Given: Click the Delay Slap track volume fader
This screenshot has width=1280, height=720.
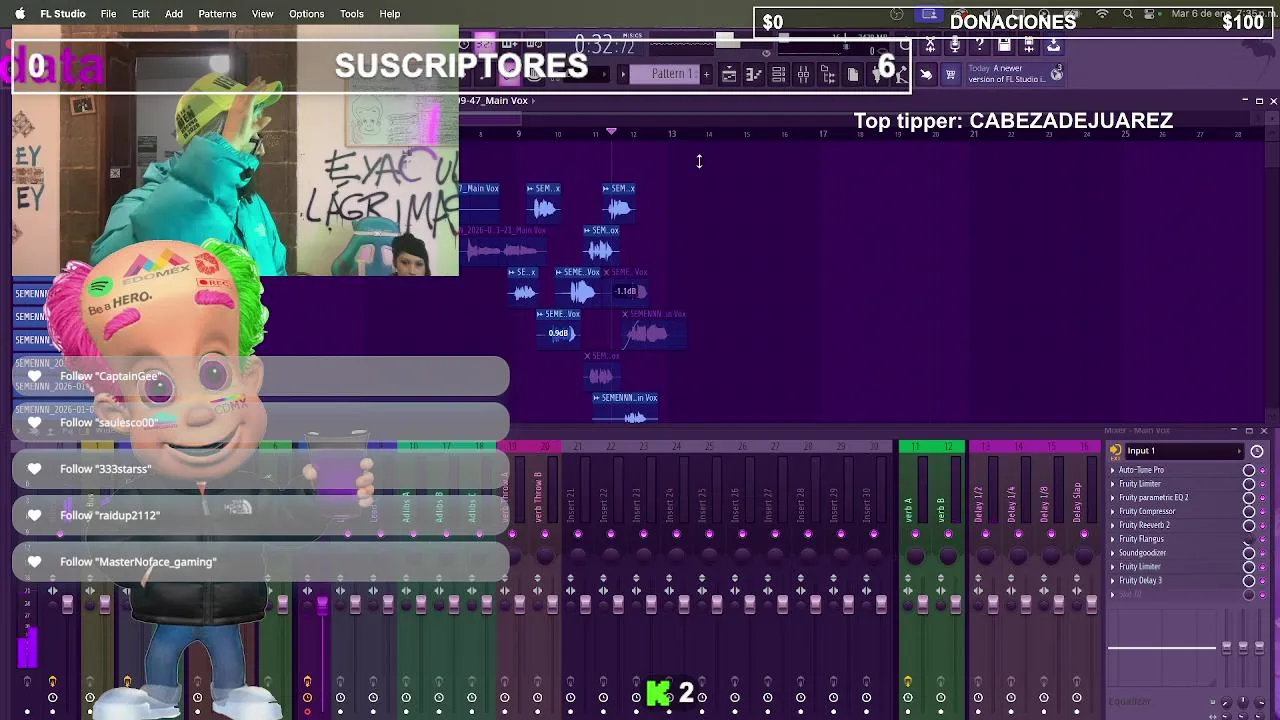Looking at the screenshot, I should [1091, 604].
